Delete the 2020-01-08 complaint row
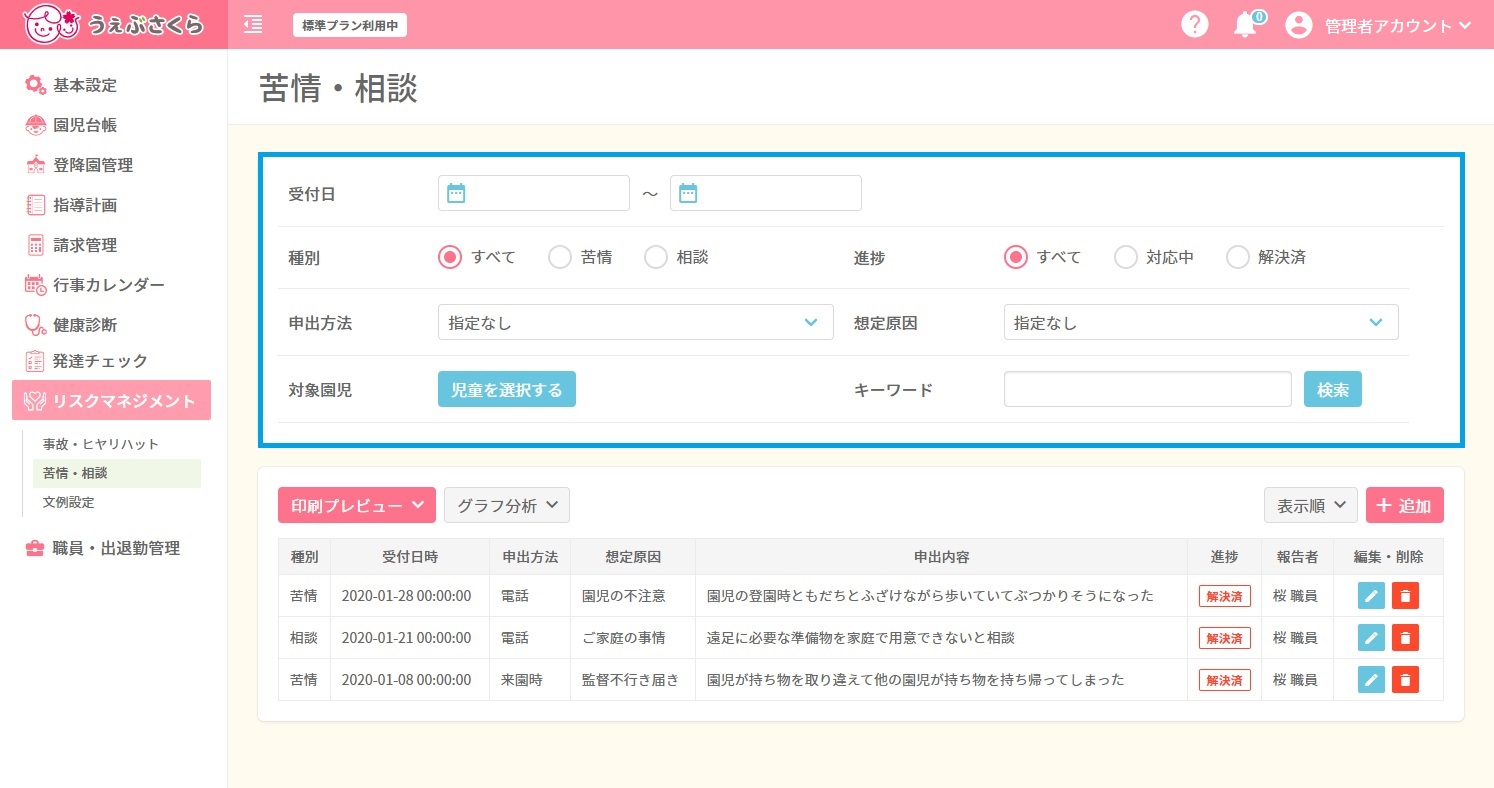Image resolution: width=1494 pixels, height=788 pixels. pos(1405,680)
